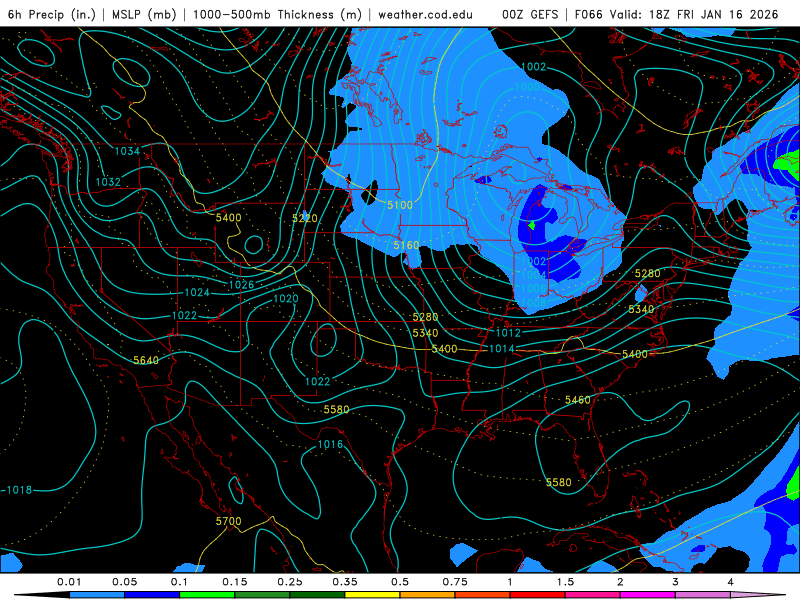Click the '1026' isobar label
Viewport: 800px width, 600px height.
pos(241,285)
